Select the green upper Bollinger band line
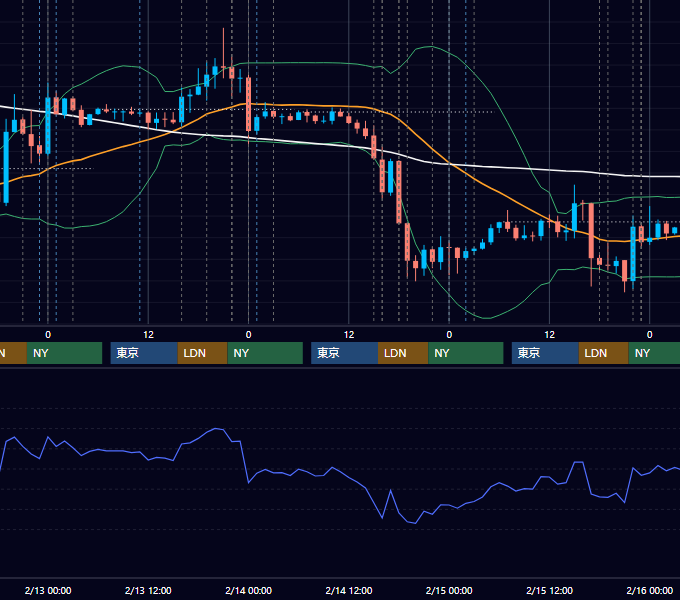Image resolution: width=680 pixels, height=600 pixels. click(x=304, y=63)
